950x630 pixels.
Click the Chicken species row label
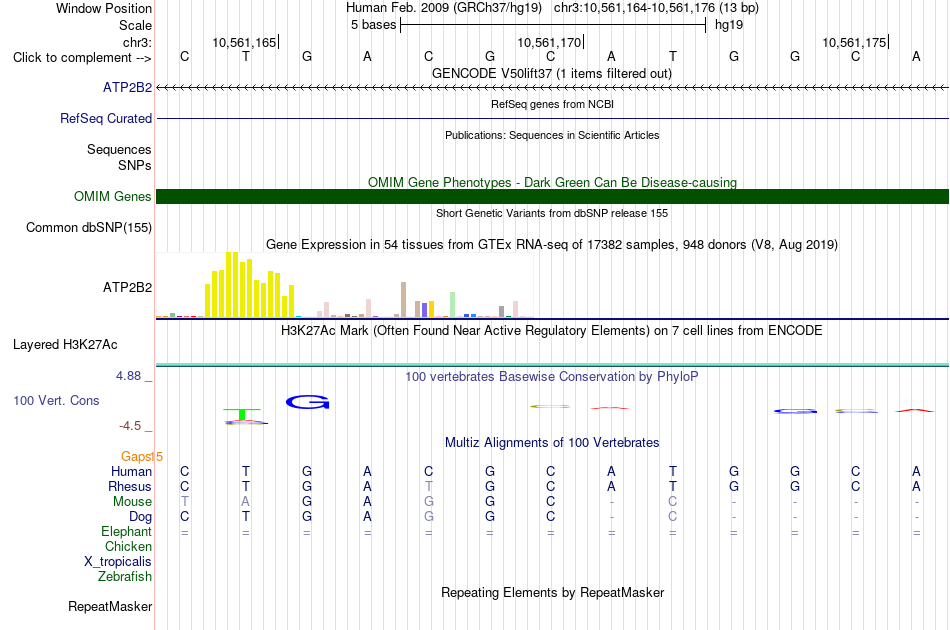pos(128,546)
